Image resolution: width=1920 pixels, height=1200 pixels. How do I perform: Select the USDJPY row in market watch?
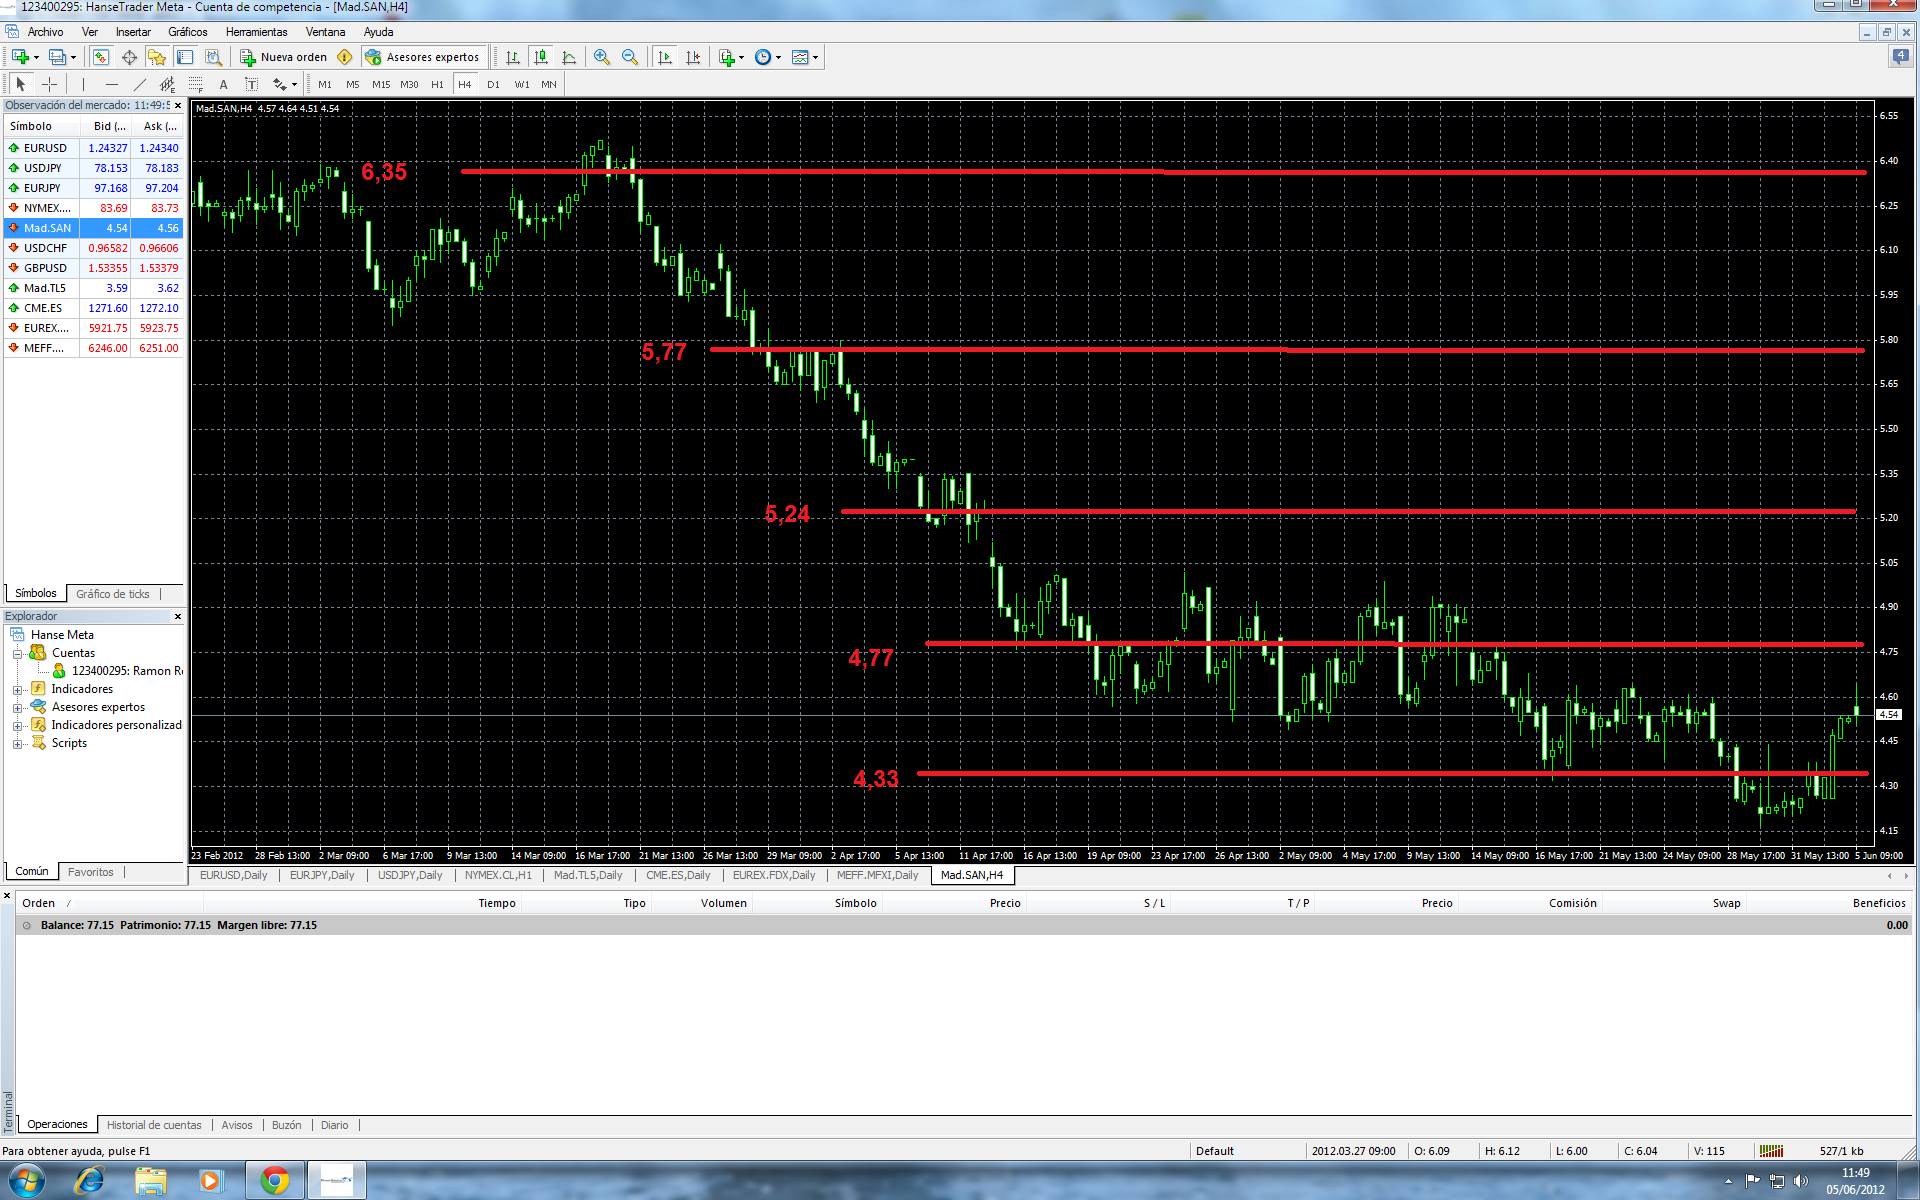[x=43, y=168]
